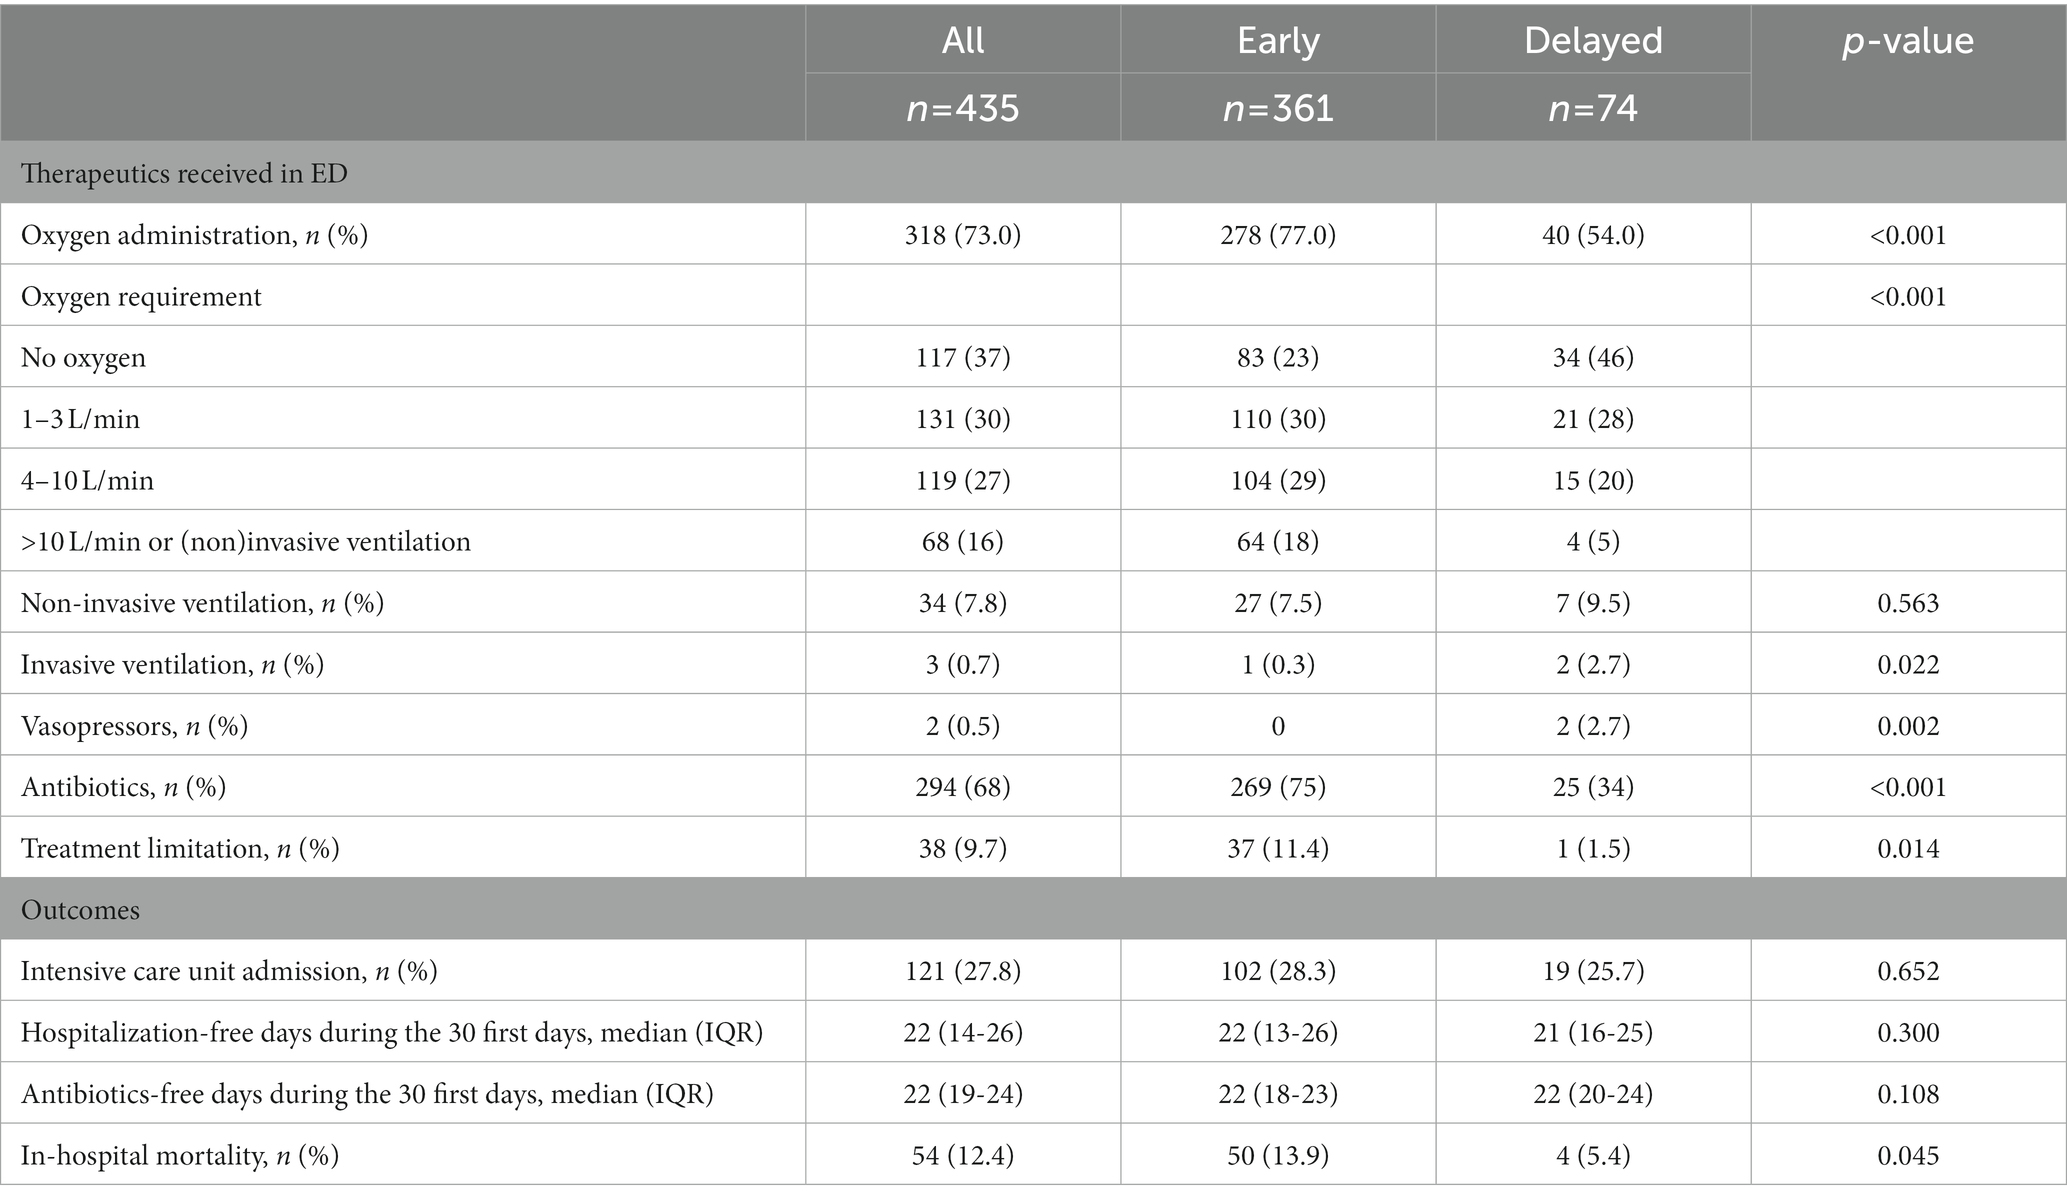
Task: Click the 0.045 p-value cell
Action: (x=1908, y=1155)
